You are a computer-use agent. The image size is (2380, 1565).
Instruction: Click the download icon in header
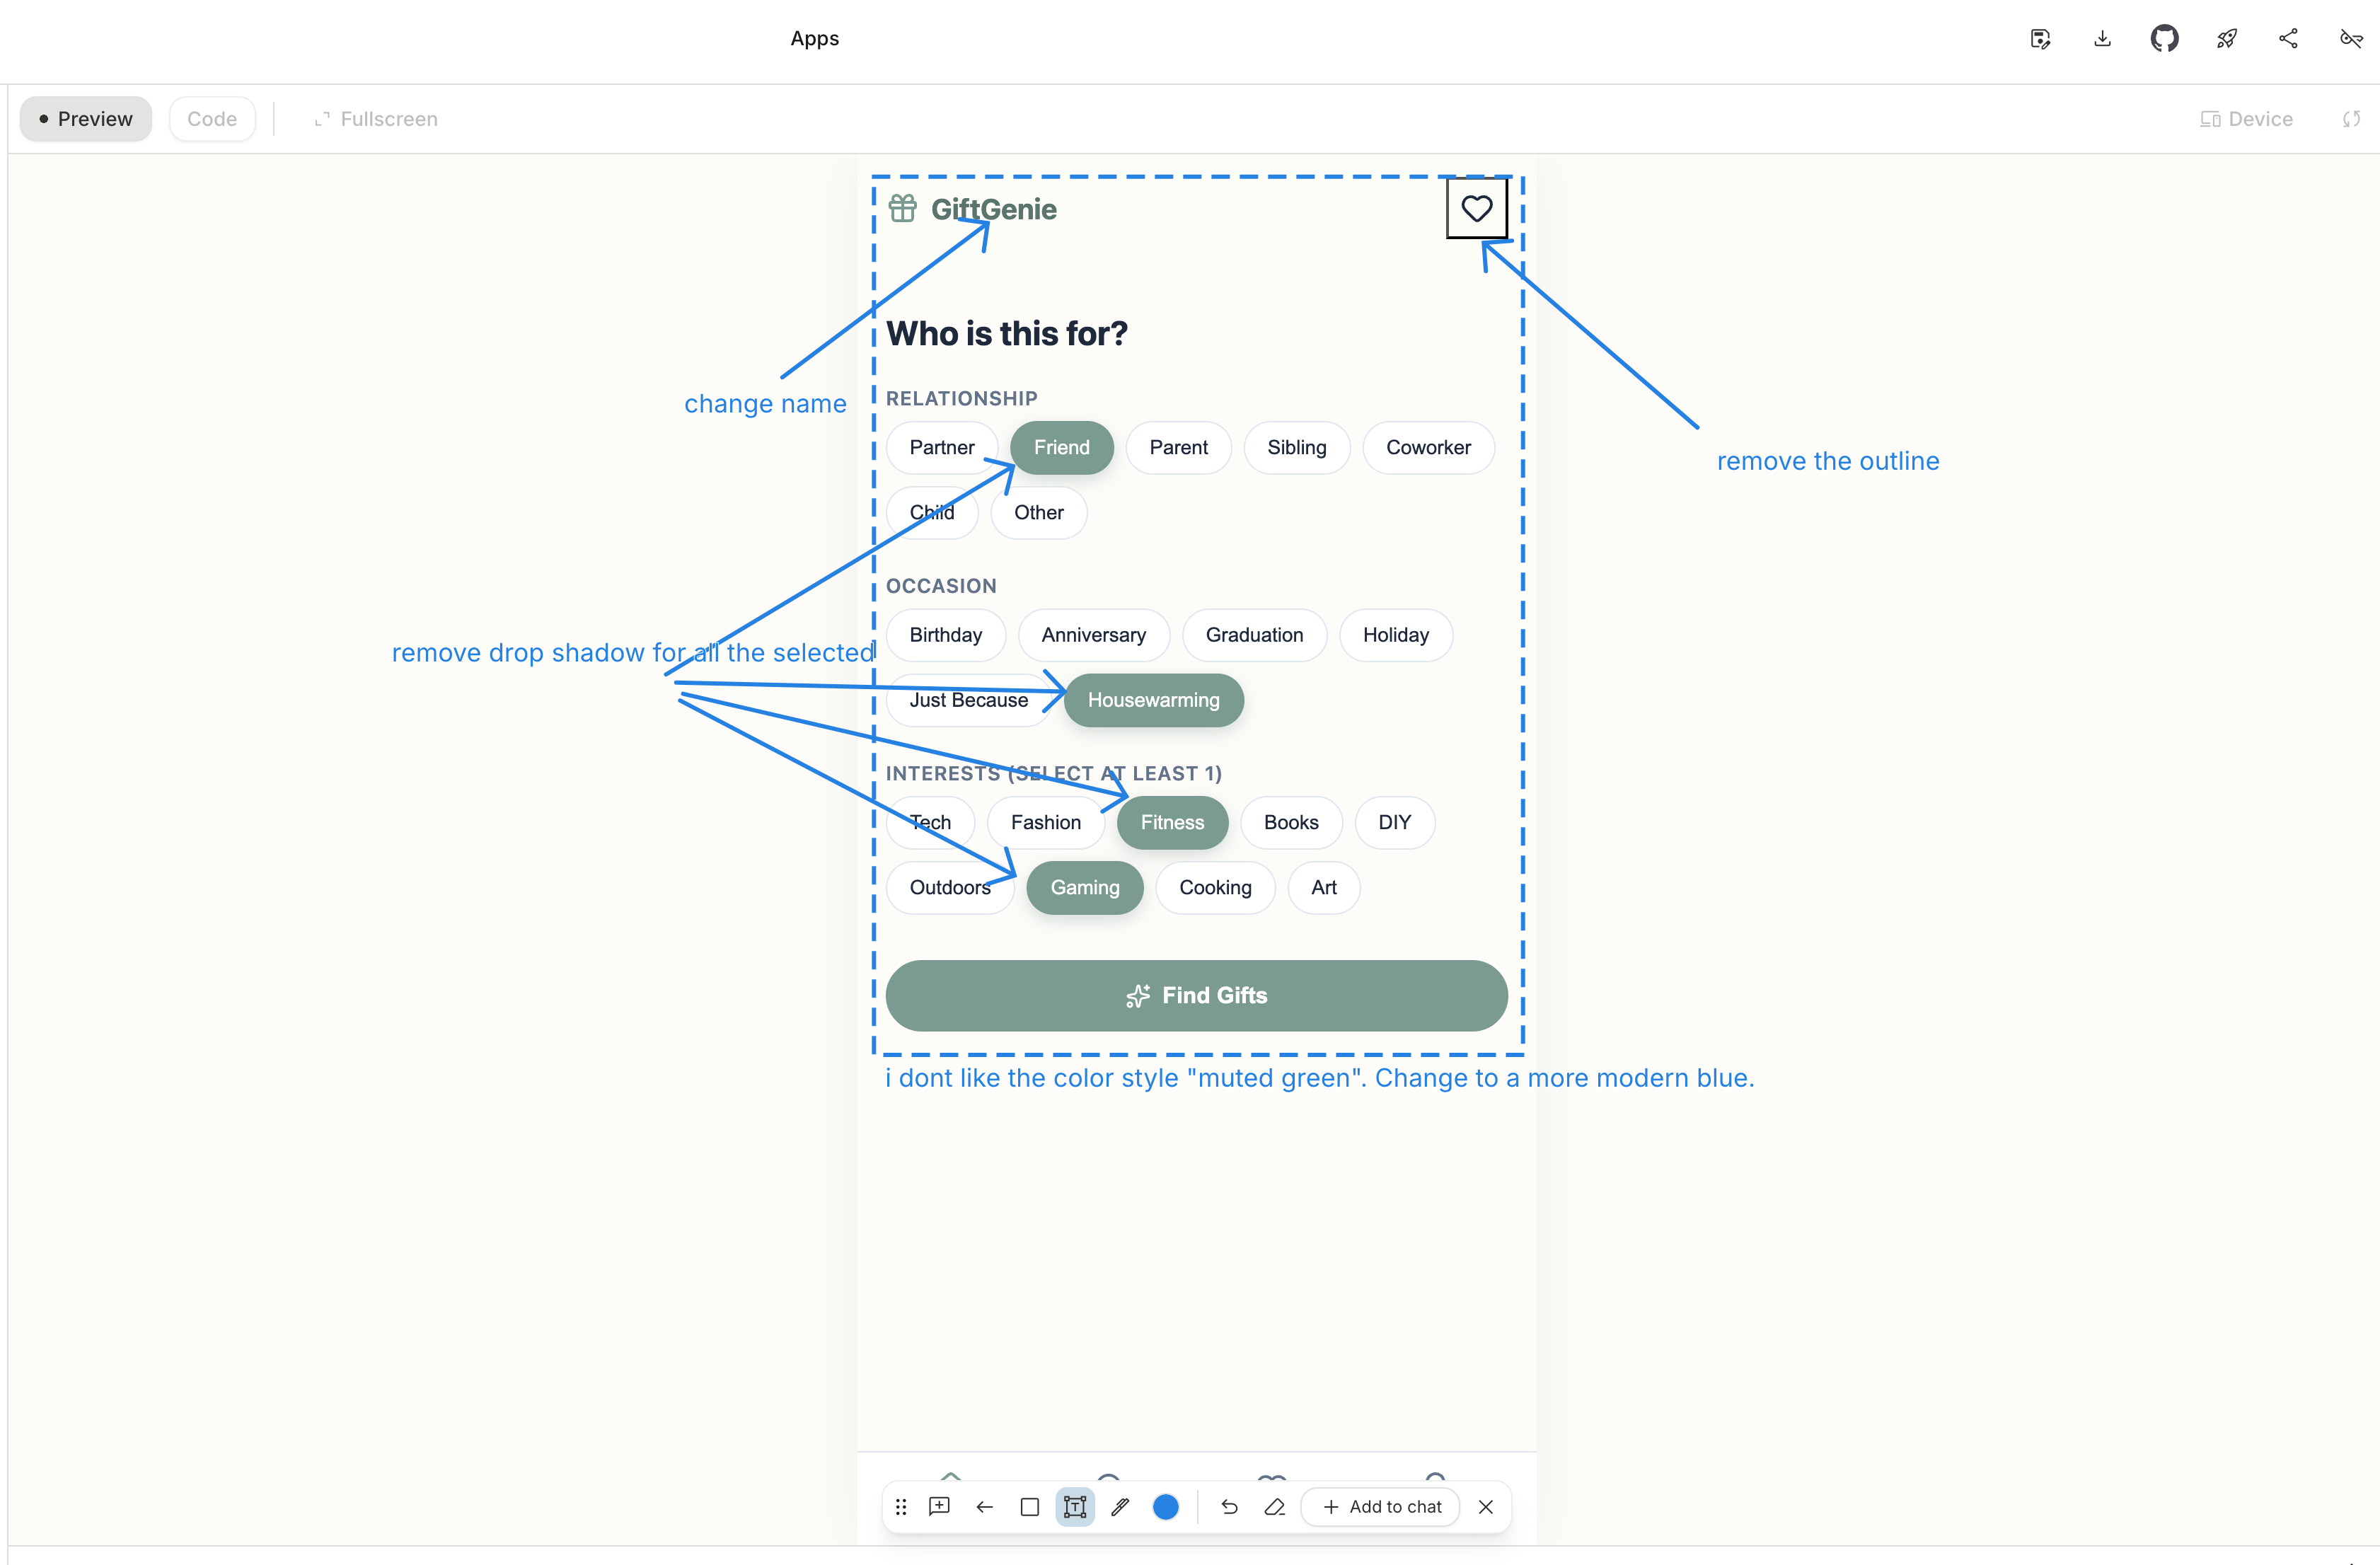pos(2102,39)
